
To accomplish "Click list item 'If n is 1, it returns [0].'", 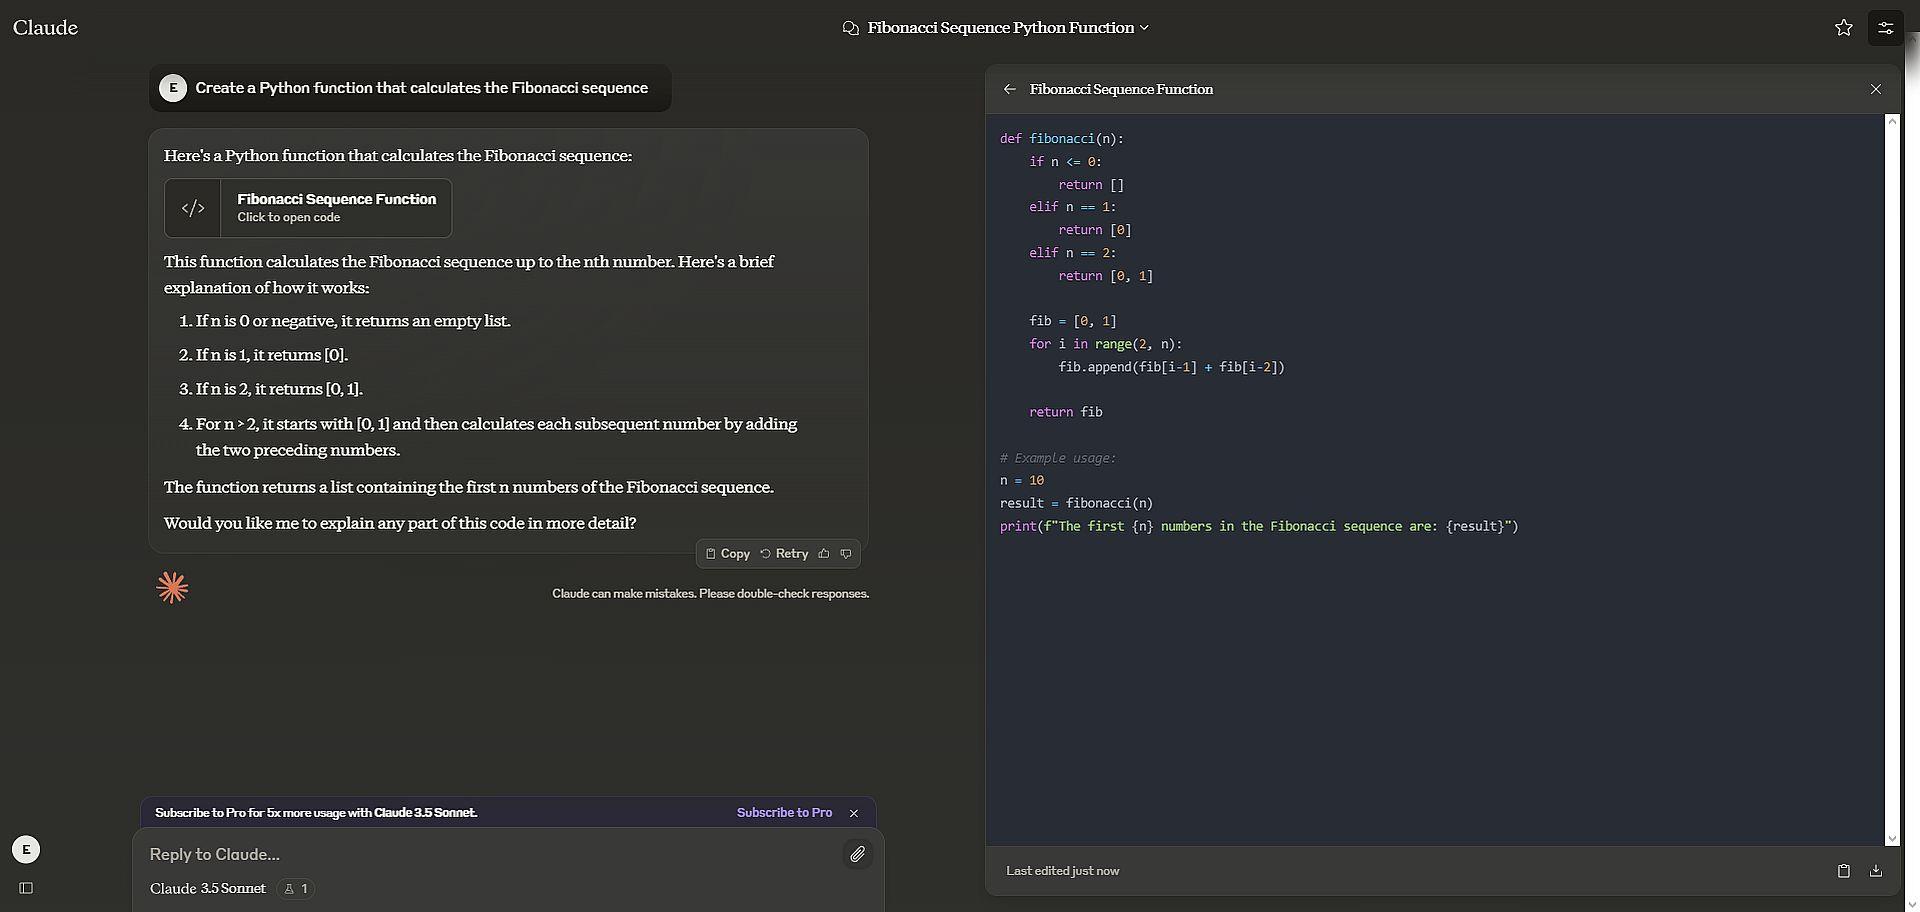I will click(272, 355).
